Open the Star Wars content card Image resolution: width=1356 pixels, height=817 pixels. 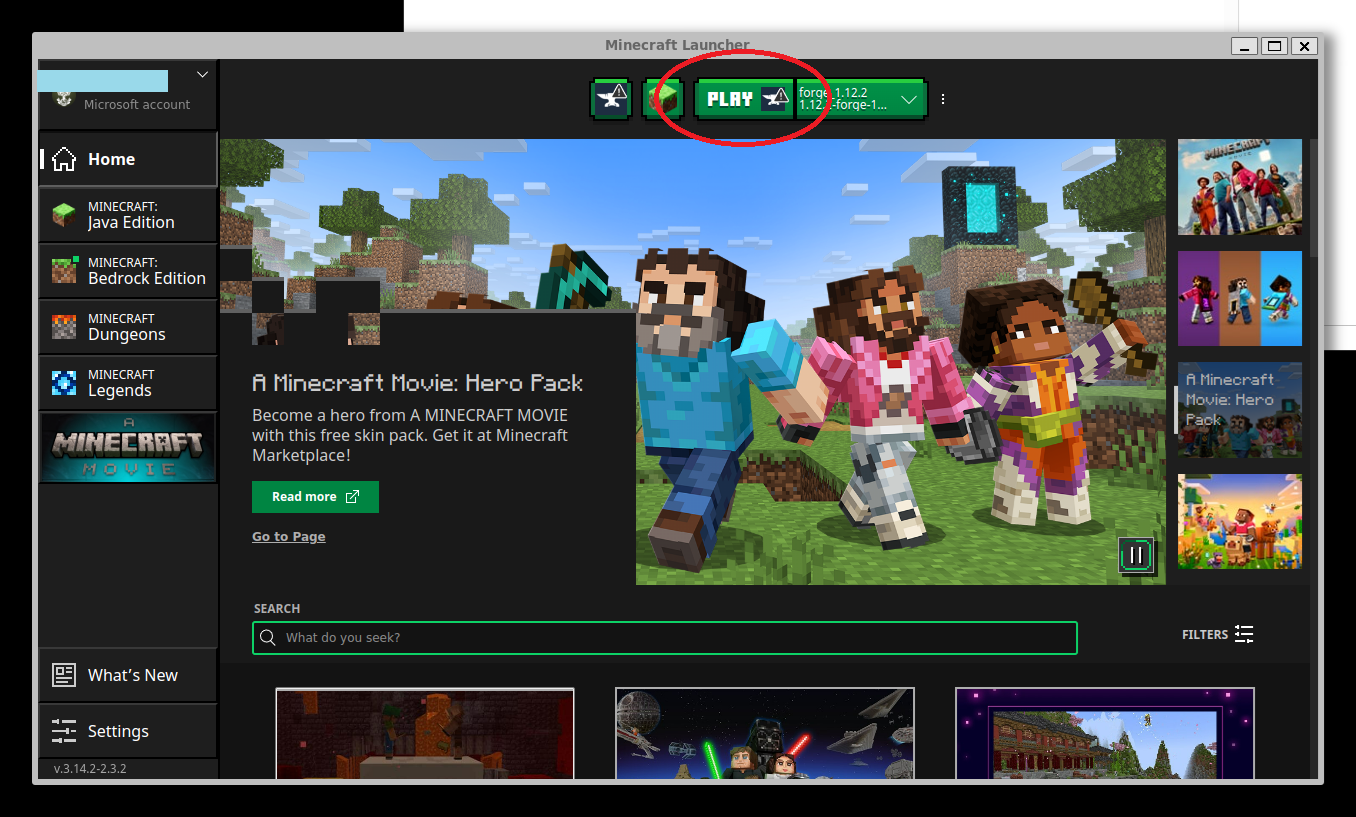(765, 733)
